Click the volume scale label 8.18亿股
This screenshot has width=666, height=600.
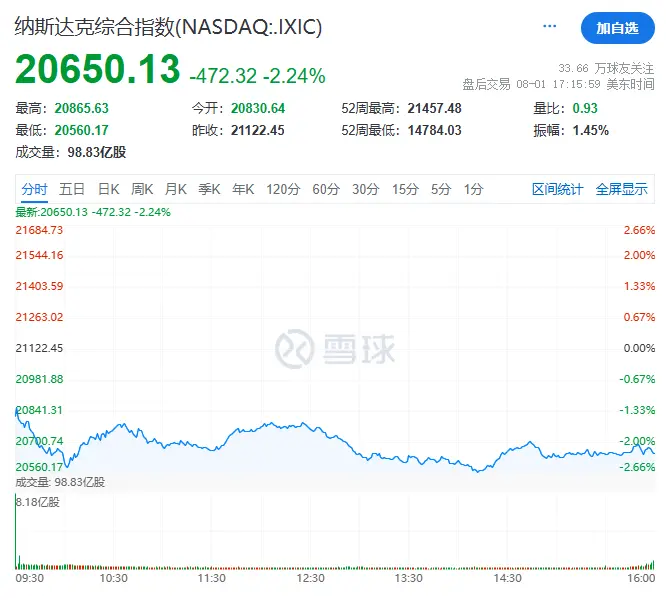37,502
